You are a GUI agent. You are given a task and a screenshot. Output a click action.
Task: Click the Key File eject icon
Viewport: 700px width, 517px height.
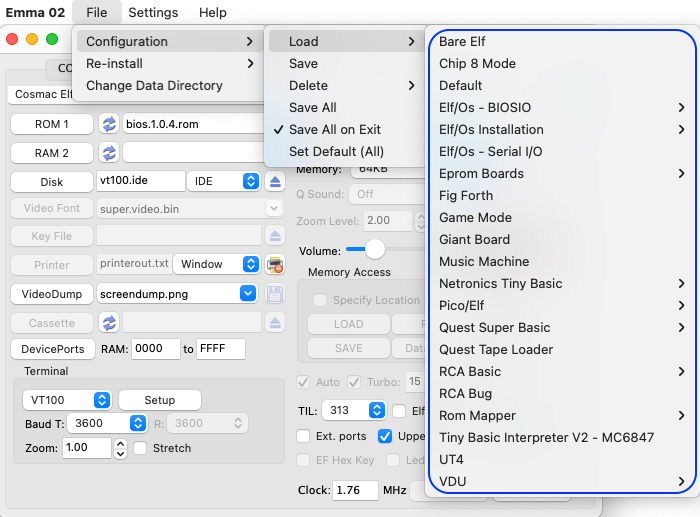coord(275,236)
